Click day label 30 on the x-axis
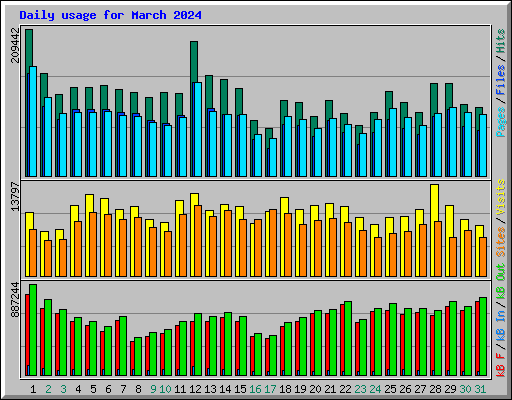Screen dimensions: 512x400 465,389
